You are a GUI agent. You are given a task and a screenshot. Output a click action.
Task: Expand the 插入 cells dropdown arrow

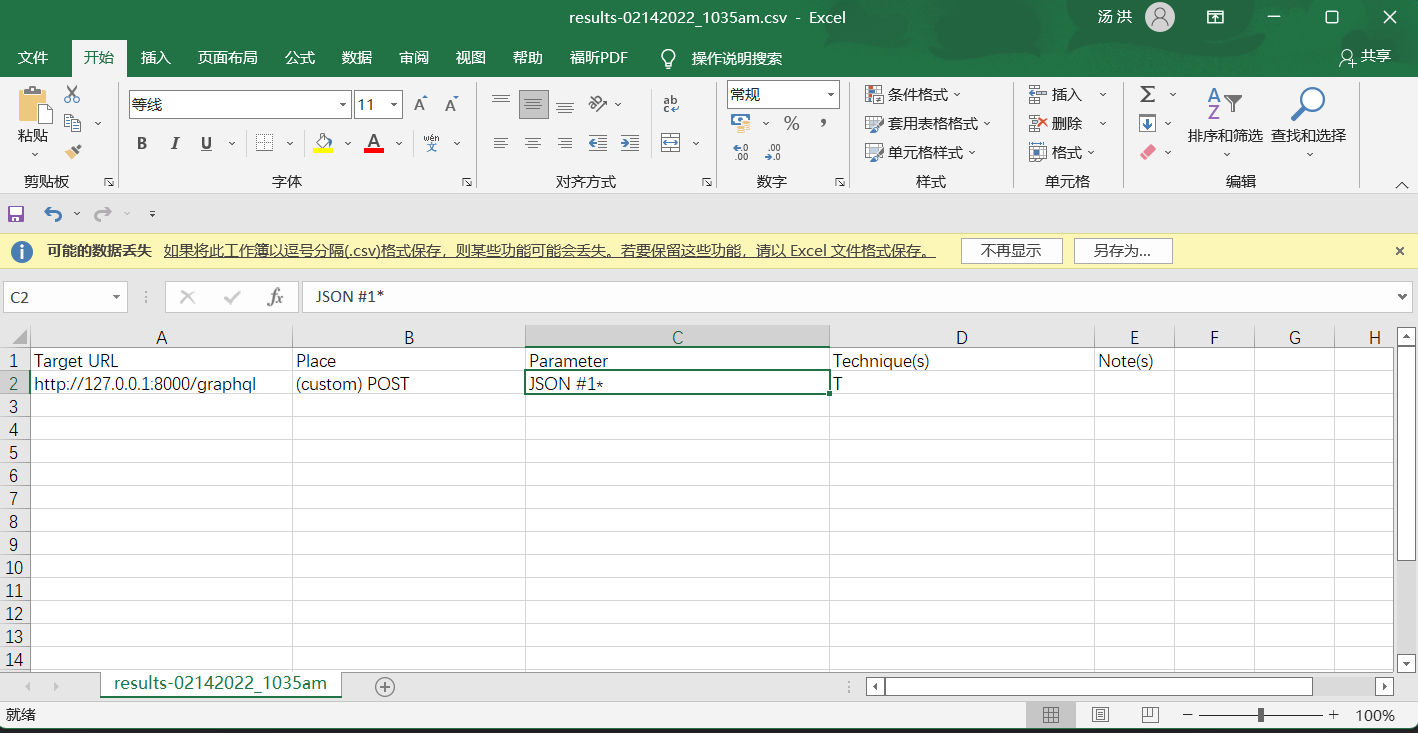tap(1103, 94)
